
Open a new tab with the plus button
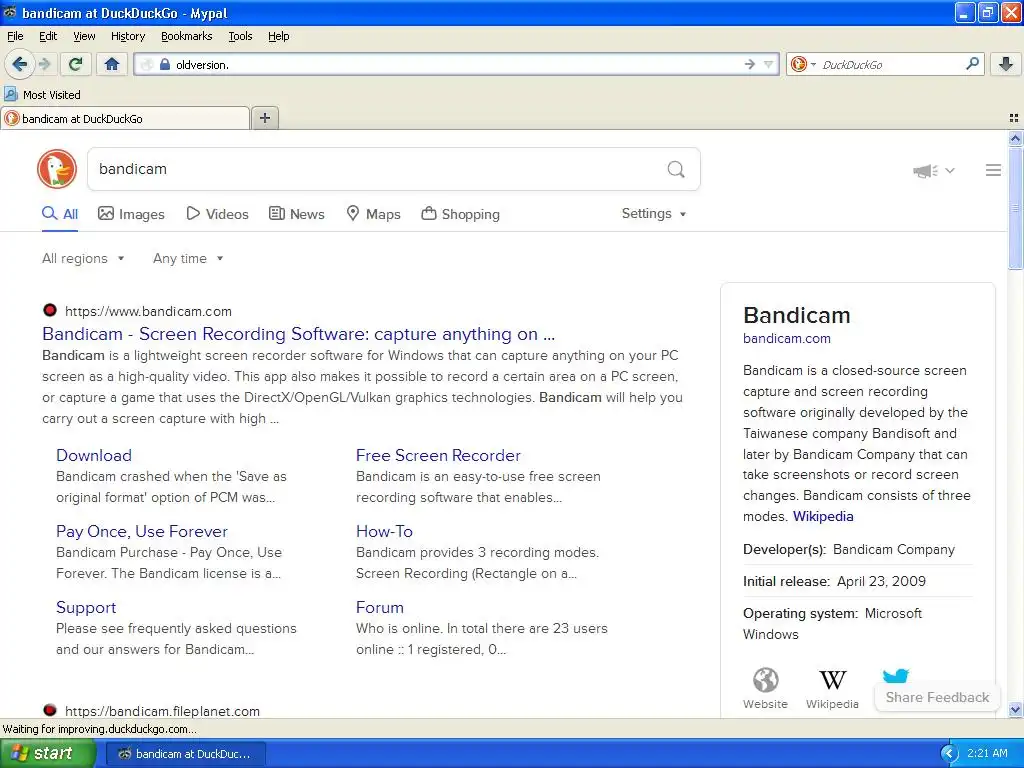[x=265, y=118]
